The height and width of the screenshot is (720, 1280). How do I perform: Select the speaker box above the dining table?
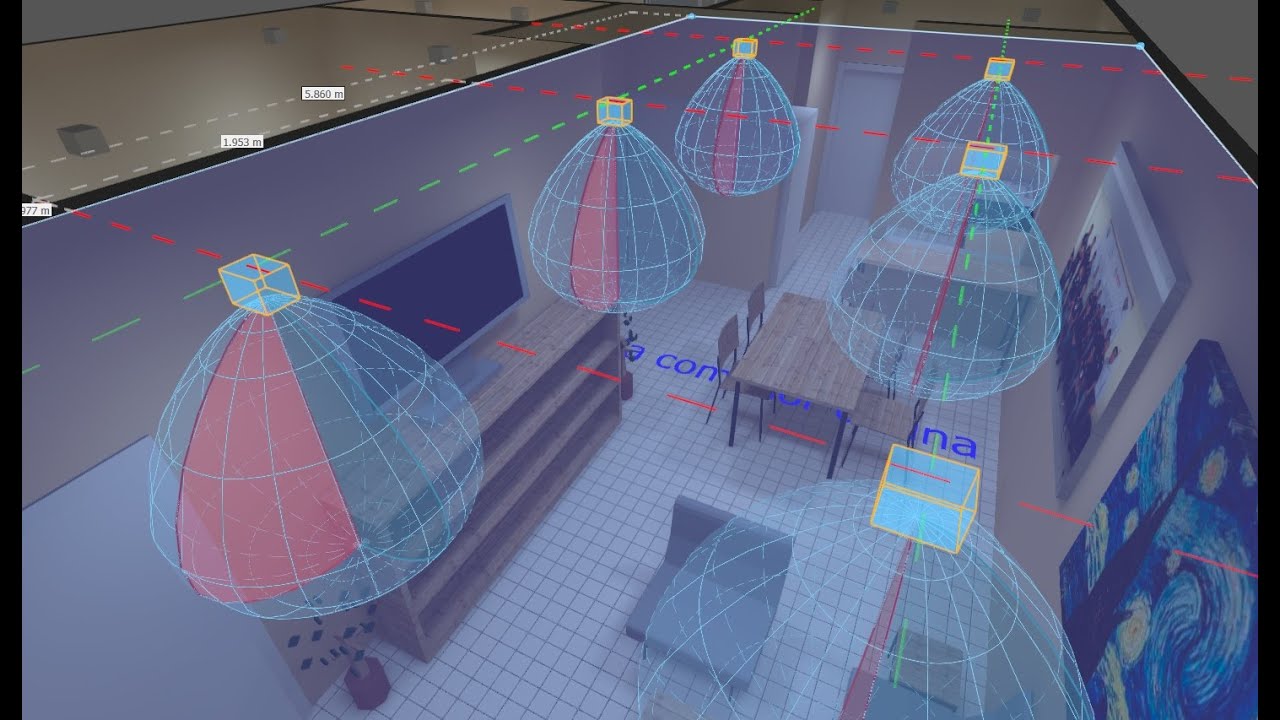983,160
